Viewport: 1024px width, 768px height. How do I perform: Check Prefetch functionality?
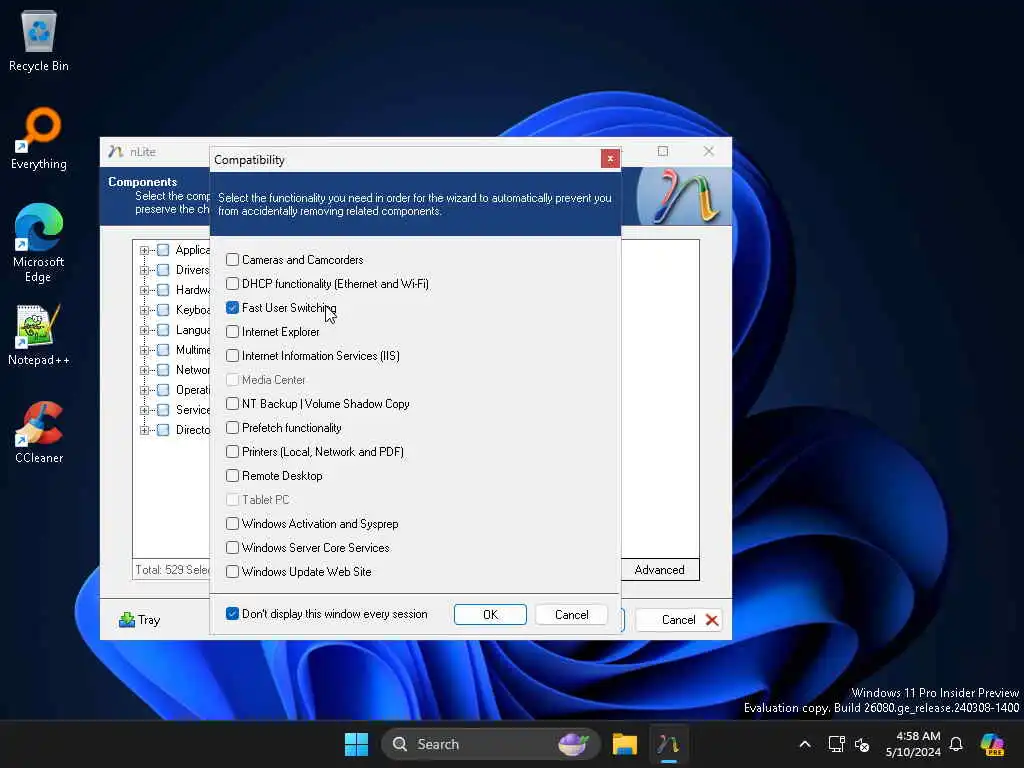pos(232,428)
